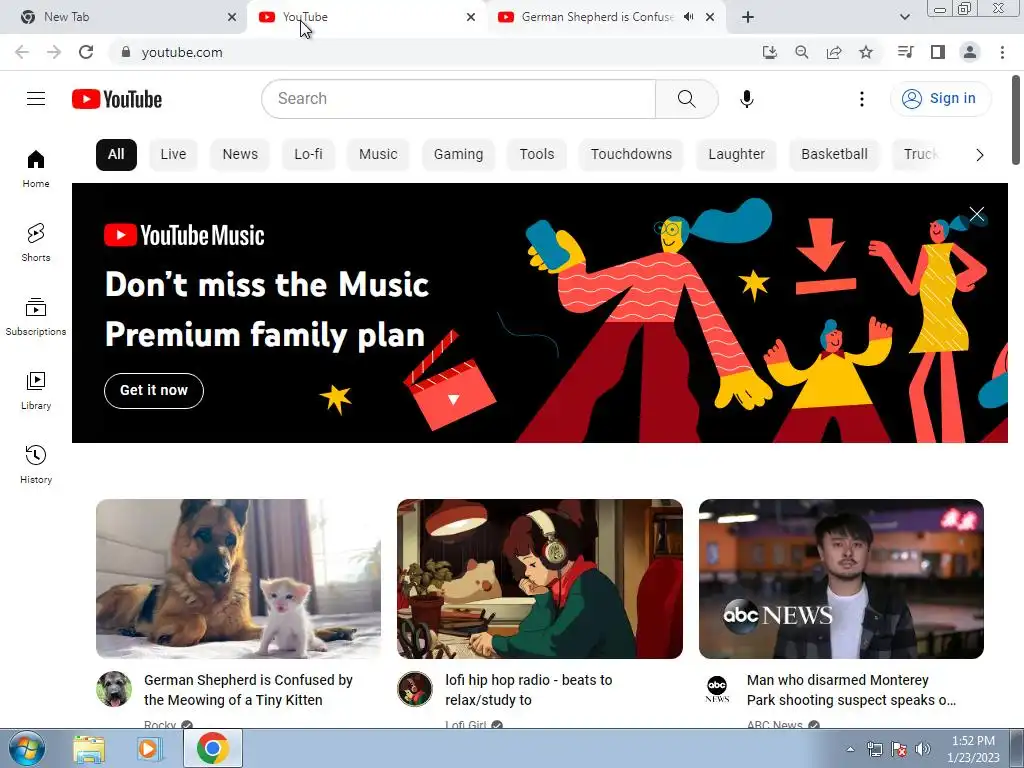The height and width of the screenshot is (768, 1024).
Task: Click Chrome icon in taskbar
Action: tap(212, 748)
